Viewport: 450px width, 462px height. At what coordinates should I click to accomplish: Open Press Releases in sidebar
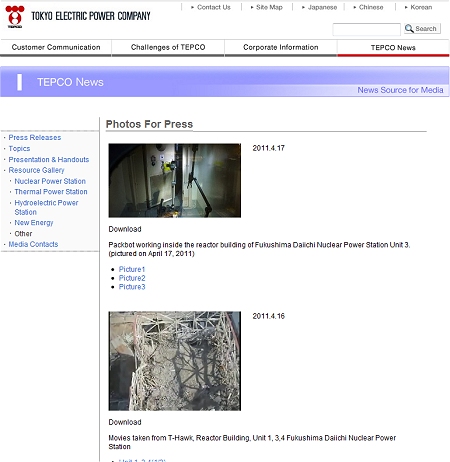click(x=35, y=137)
